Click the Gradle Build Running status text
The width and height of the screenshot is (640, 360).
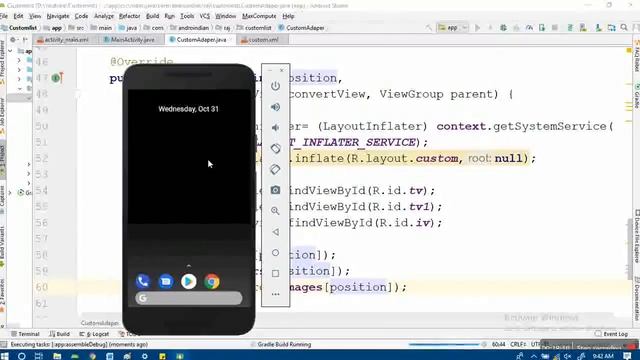point(284,344)
